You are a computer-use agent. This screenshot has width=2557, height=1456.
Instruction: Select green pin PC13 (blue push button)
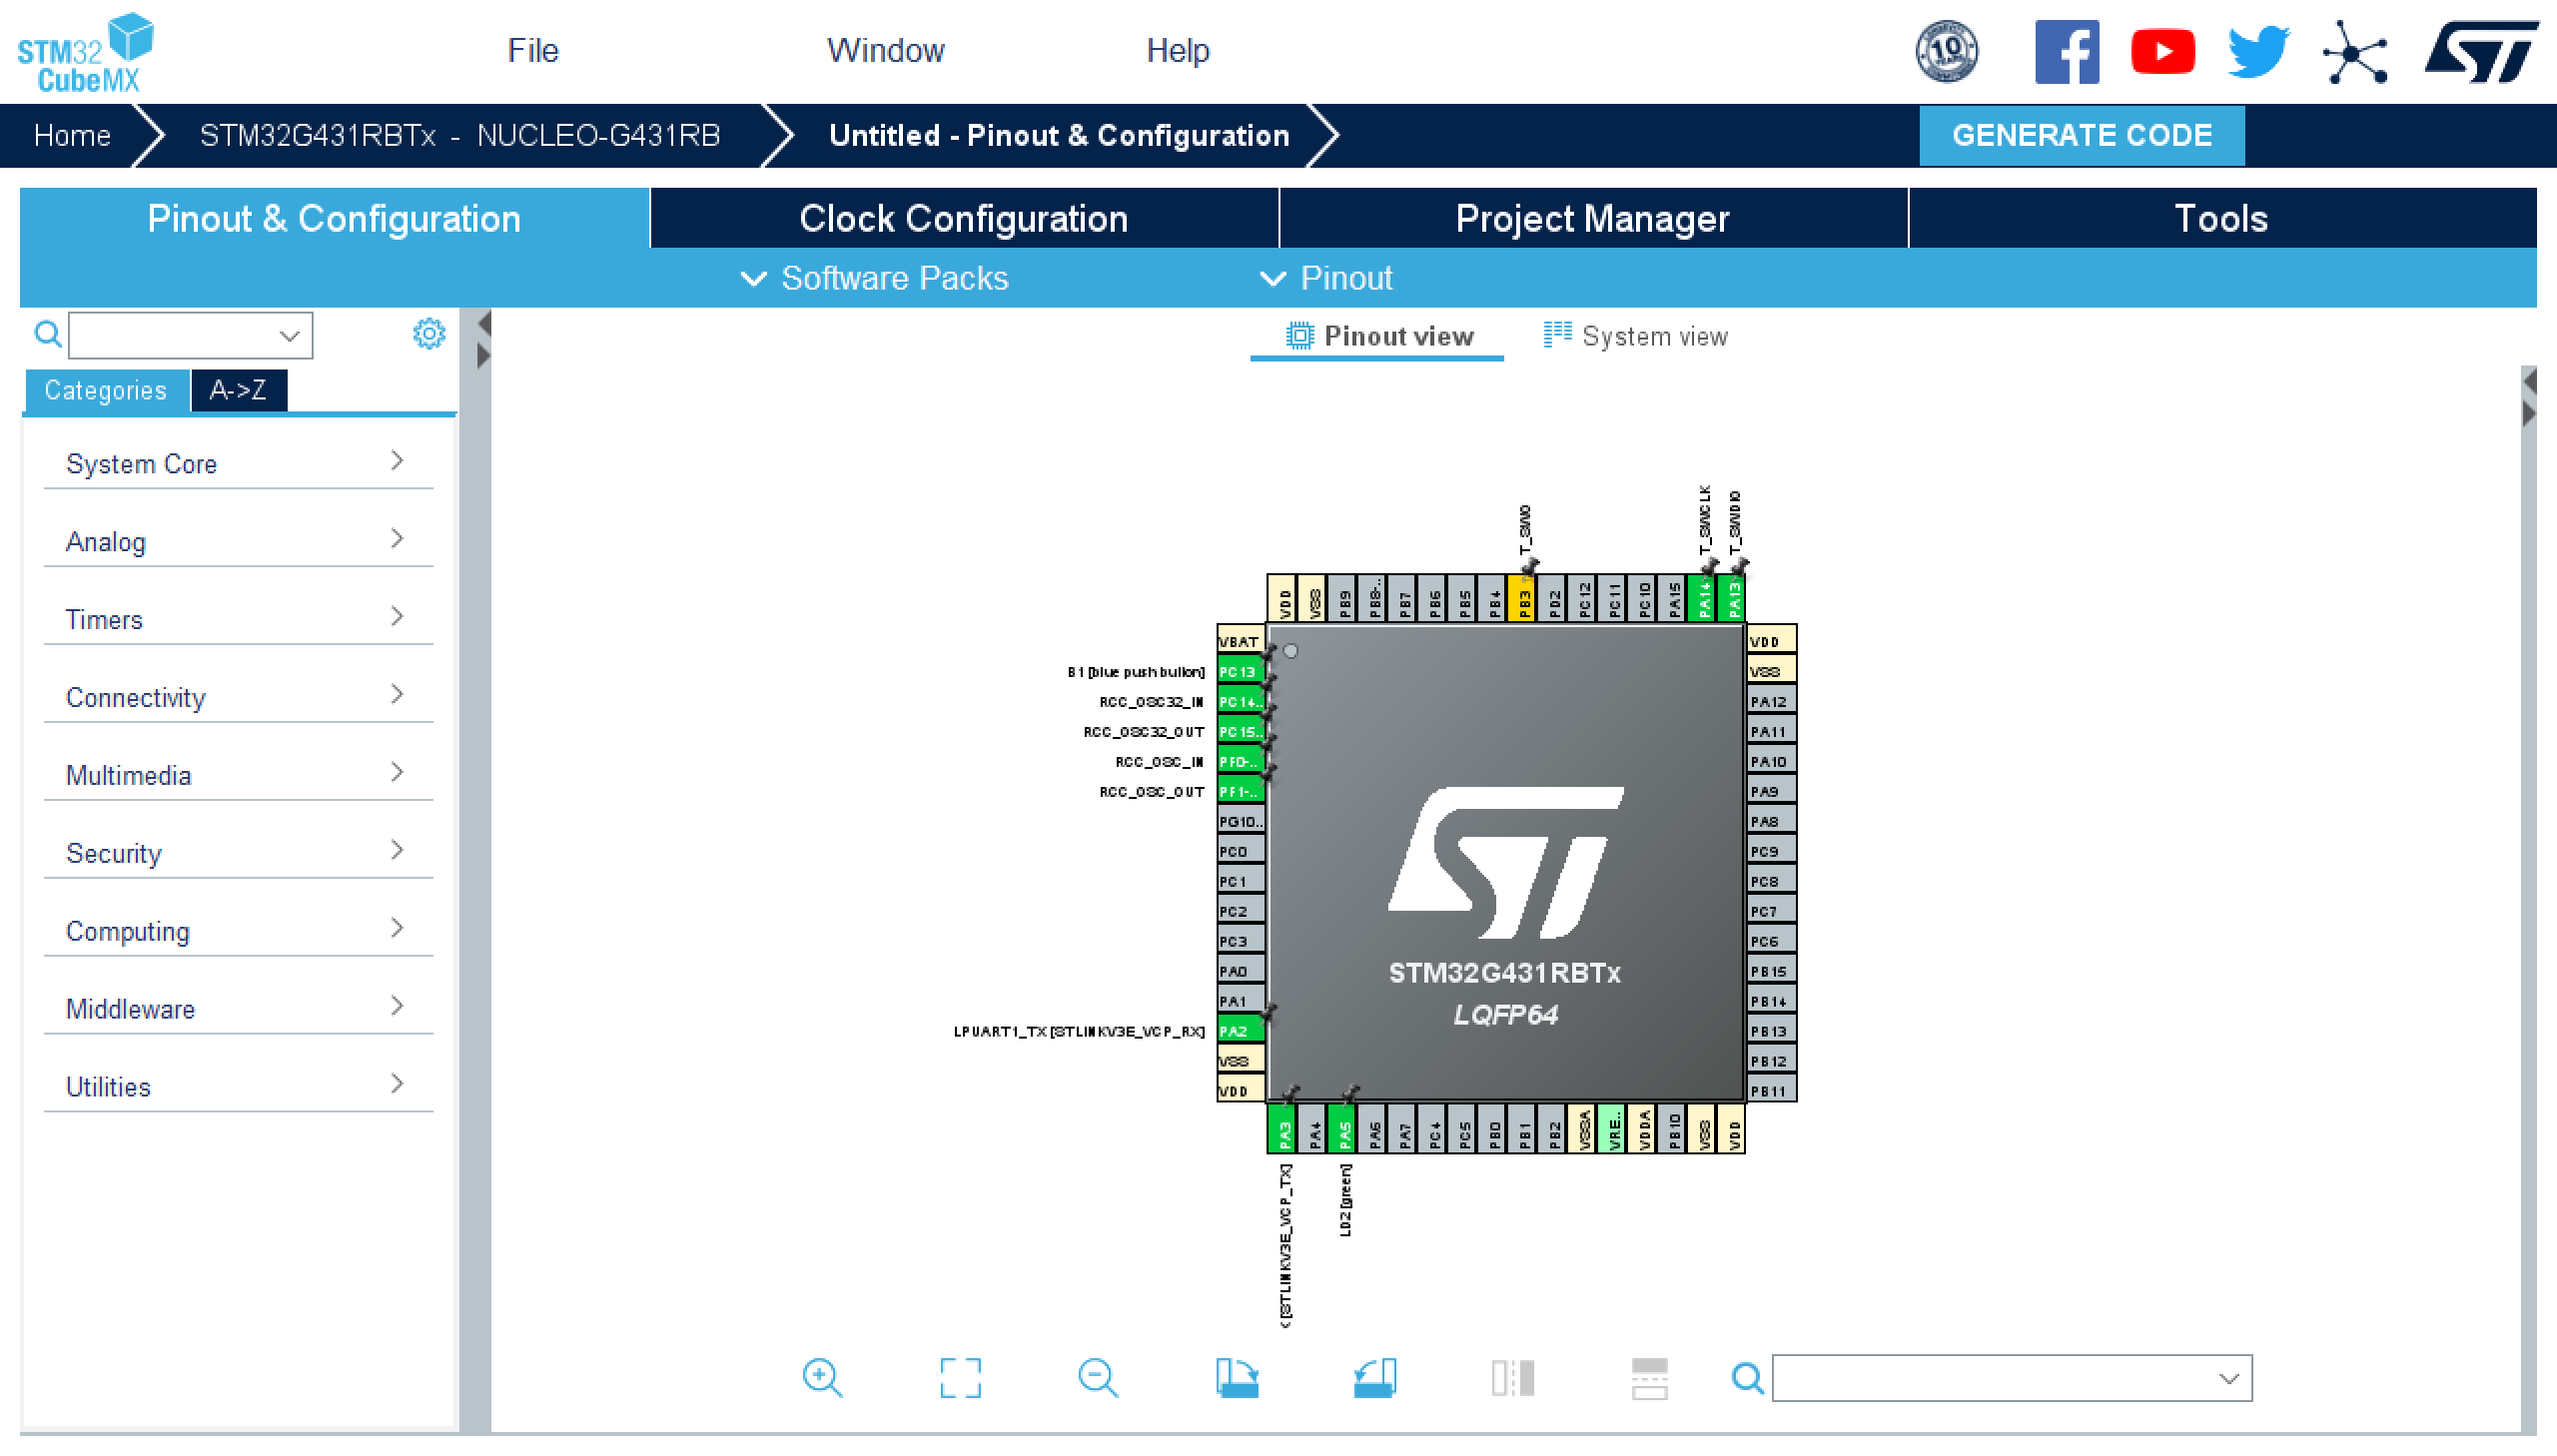(1241, 671)
